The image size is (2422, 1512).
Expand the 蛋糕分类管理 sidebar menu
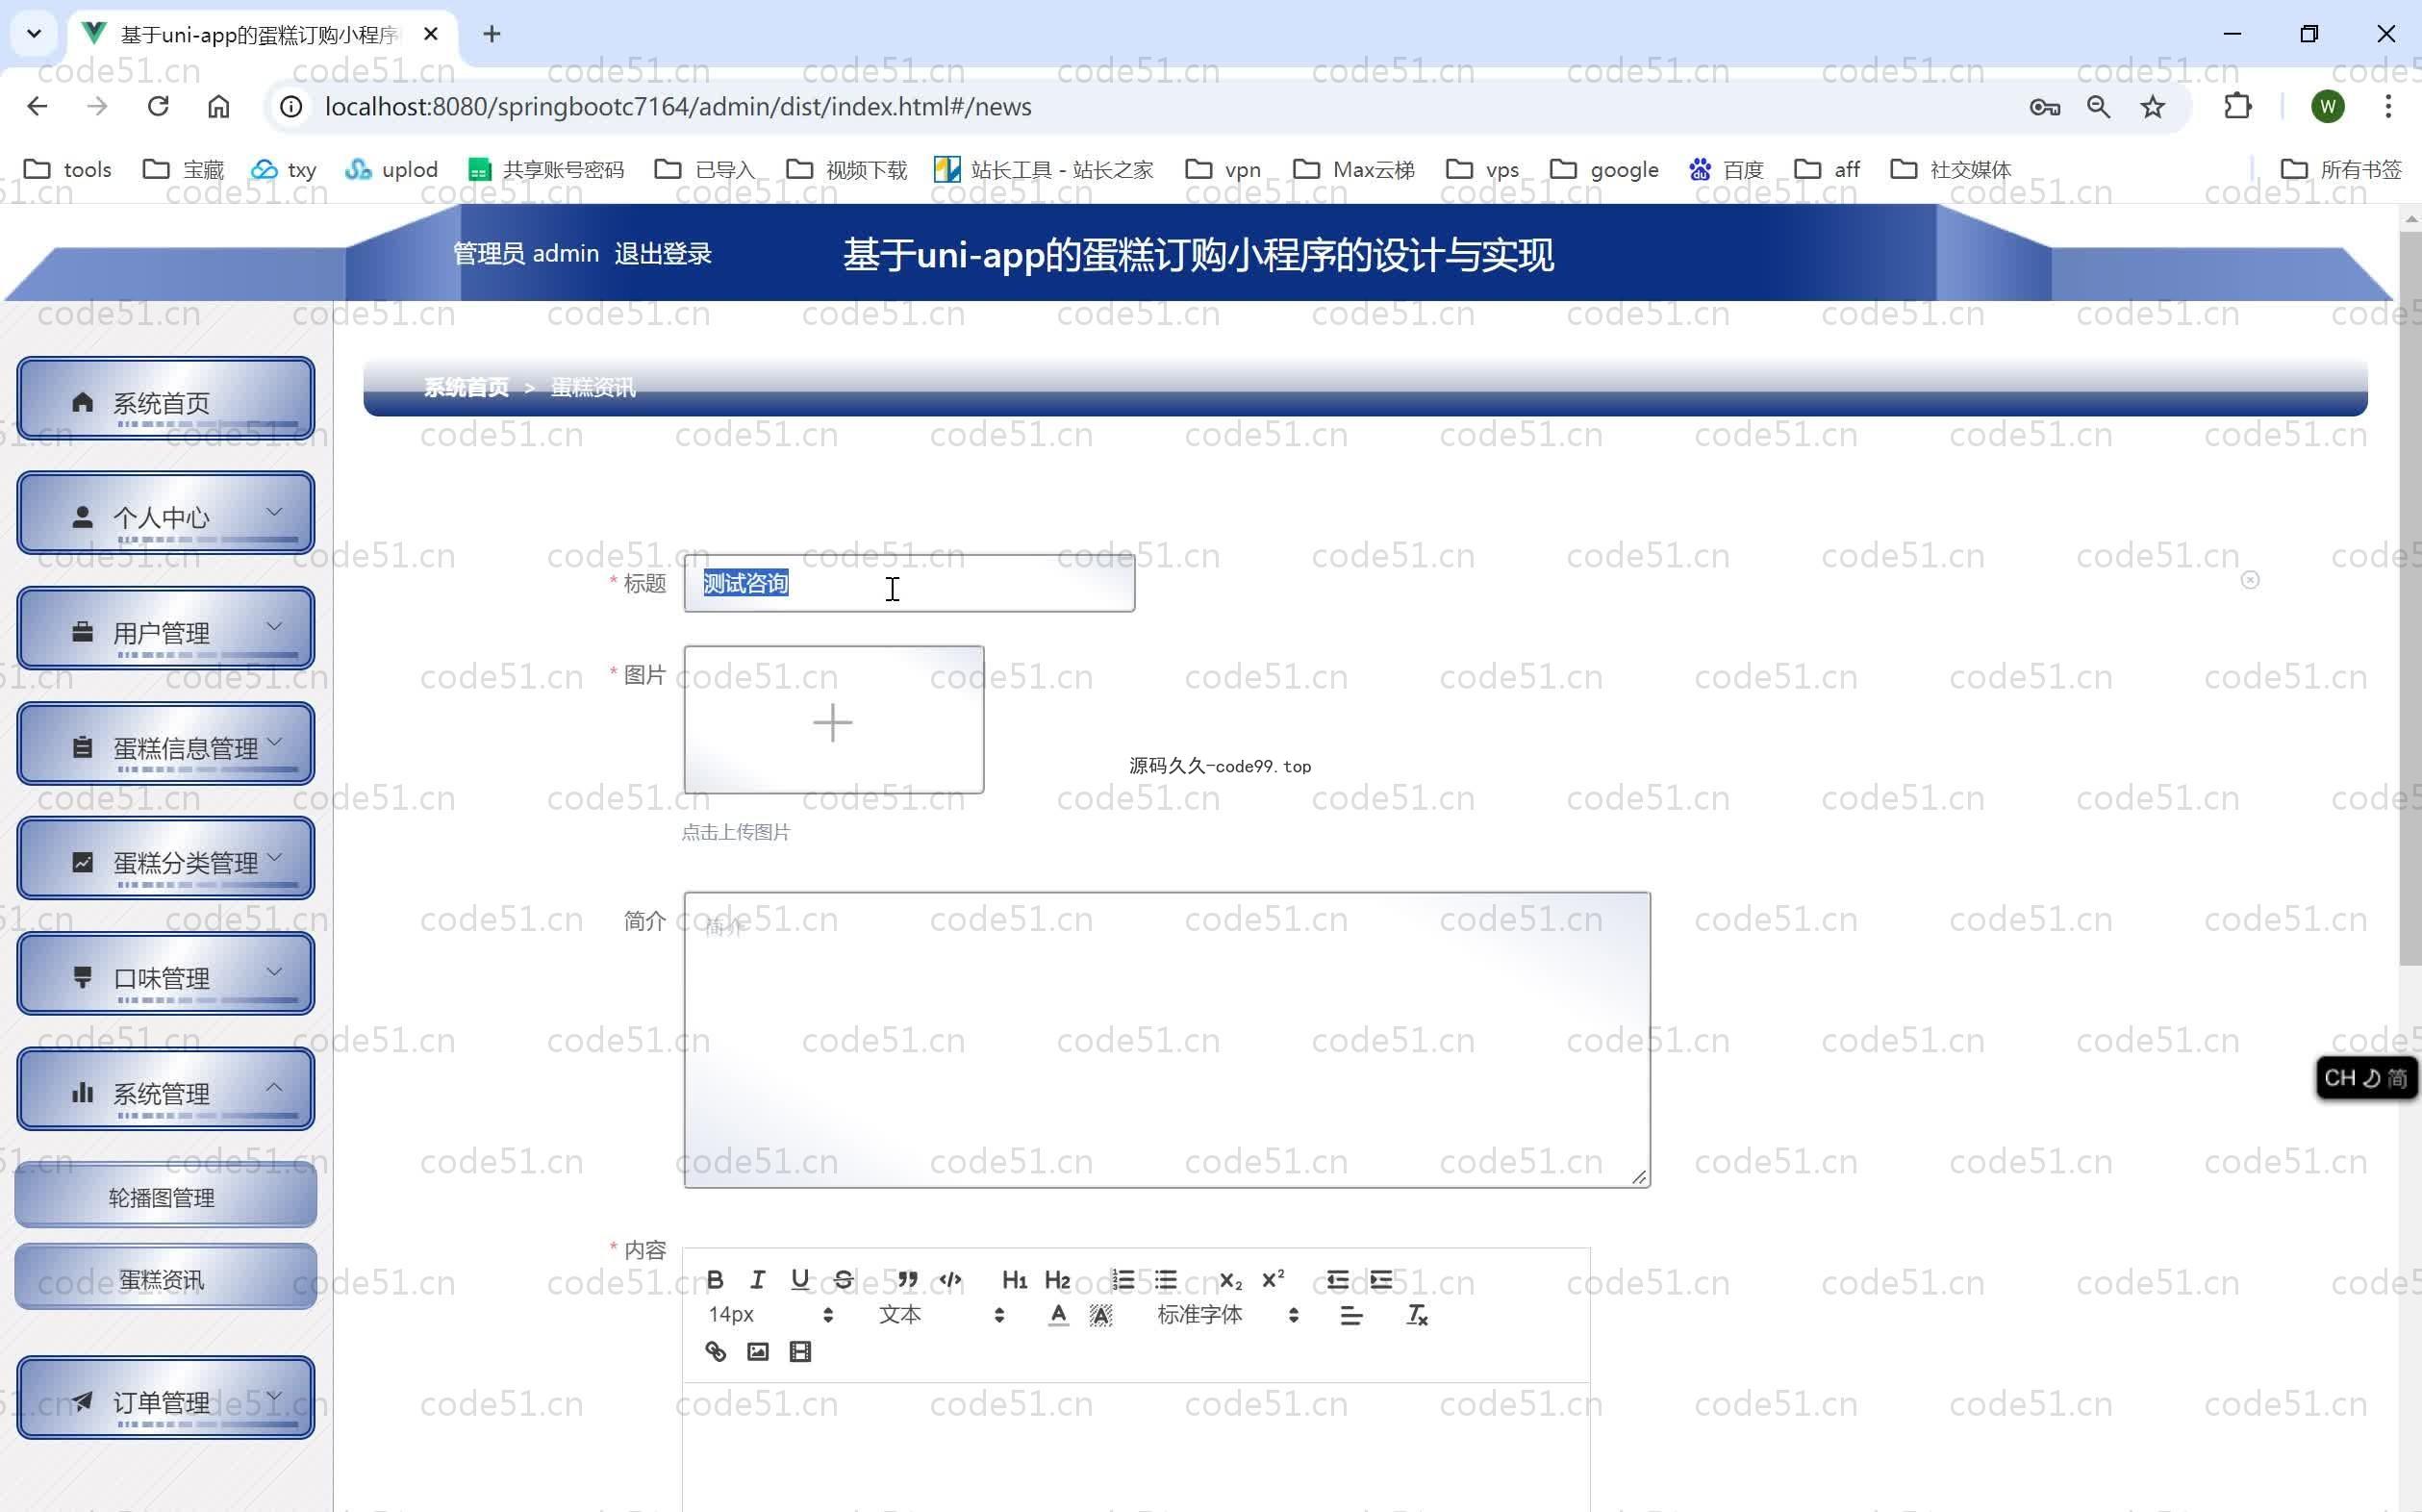click(166, 859)
